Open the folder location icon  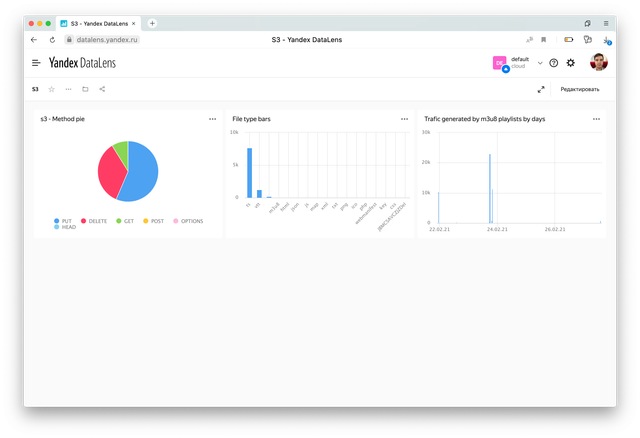click(x=85, y=89)
